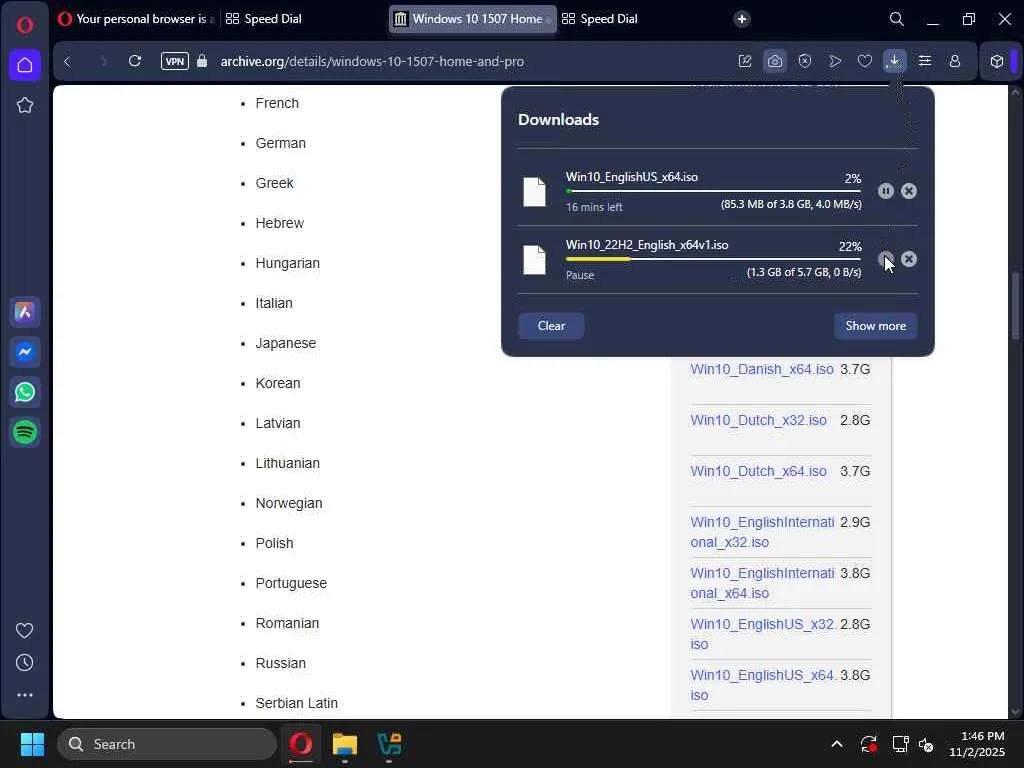This screenshot has height=768, width=1024.
Task: Open a new tab with plus button
Action: click(741, 19)
